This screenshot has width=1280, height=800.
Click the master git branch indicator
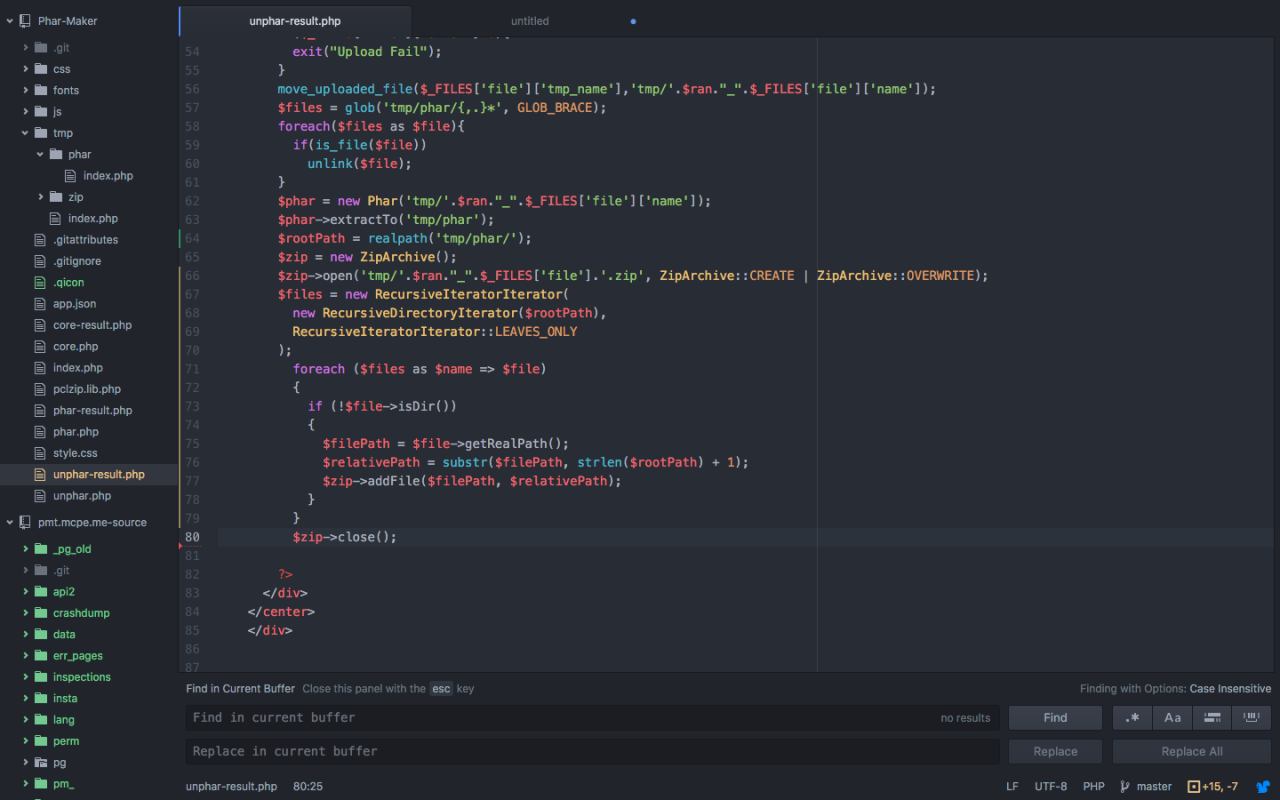(1146, 787)
